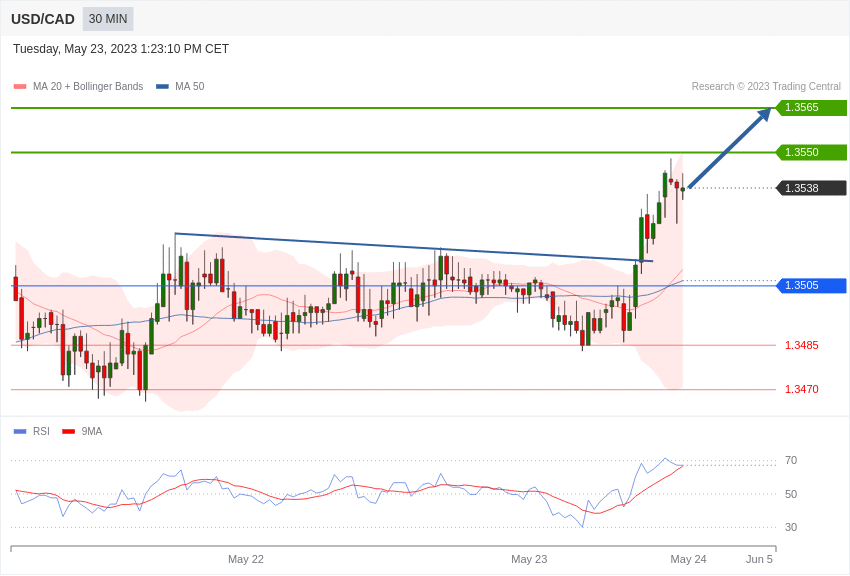
Task: Click the 30 MIN timeframe badge
Action: [x=108, y=19]
